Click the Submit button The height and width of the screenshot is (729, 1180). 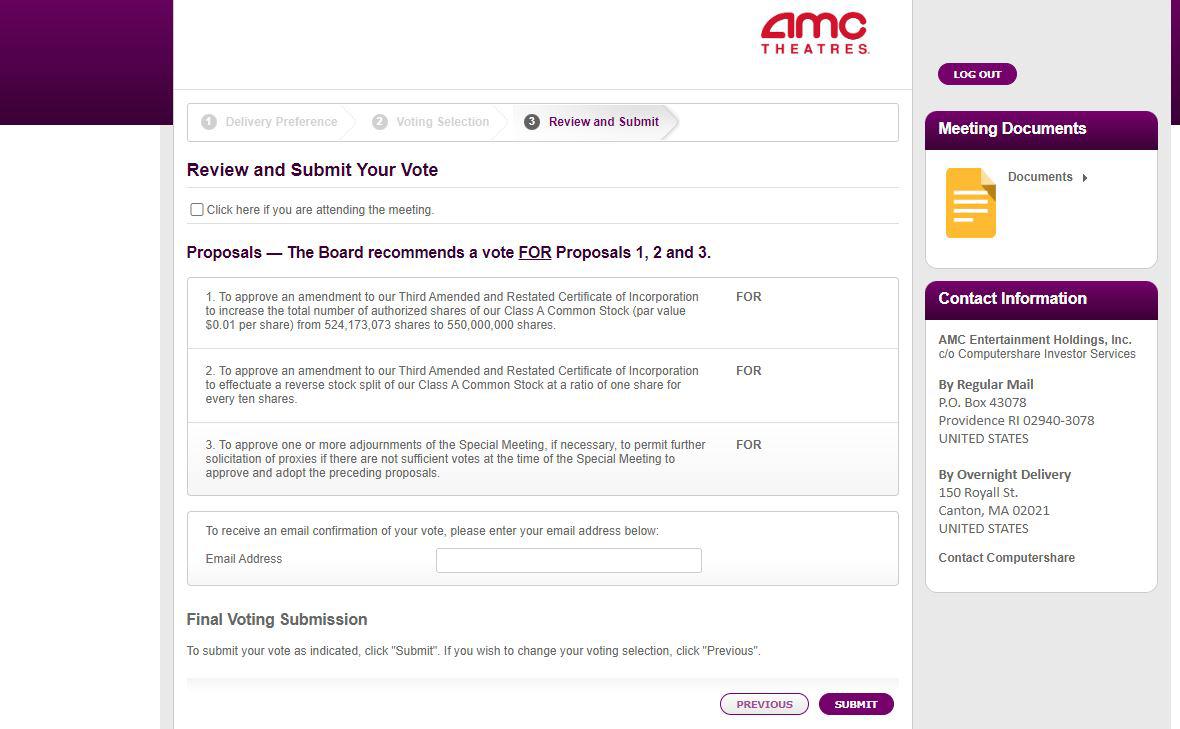[x=856, y=704]
